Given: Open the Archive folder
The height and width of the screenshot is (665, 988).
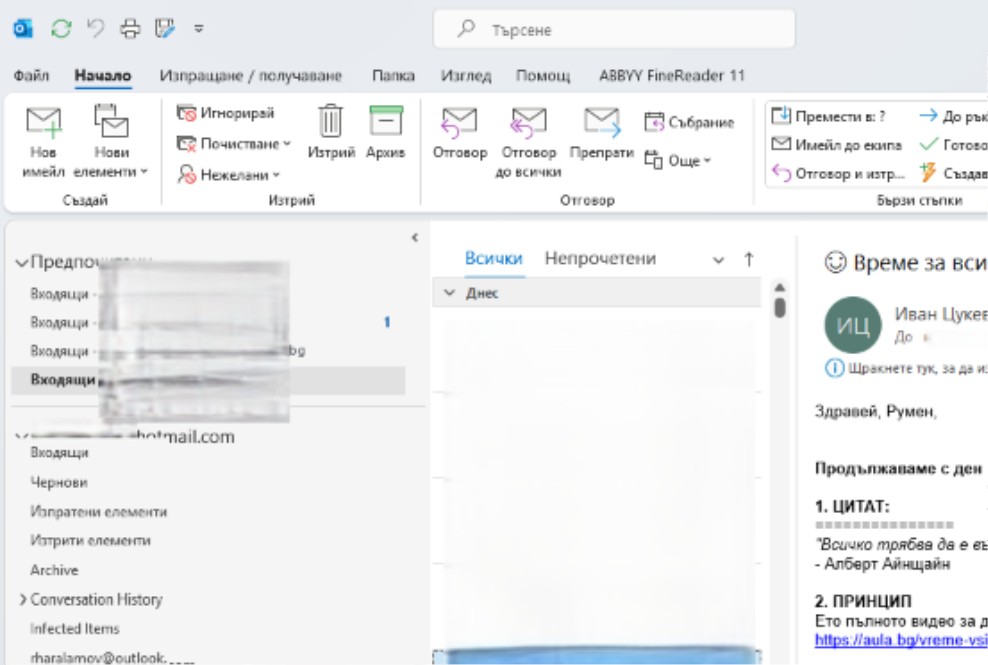Looking at the screenshot, I should point(55,570).
